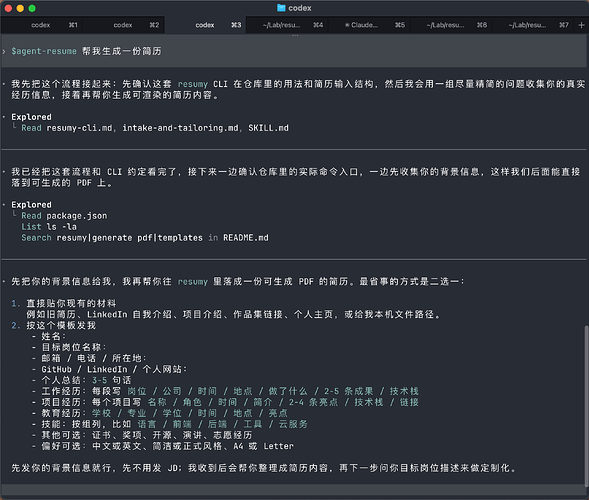Click the line 例如旧简历、LinkedIn 自我介绍
This screenshot has height=500, width=589.
tap(233, 314)
